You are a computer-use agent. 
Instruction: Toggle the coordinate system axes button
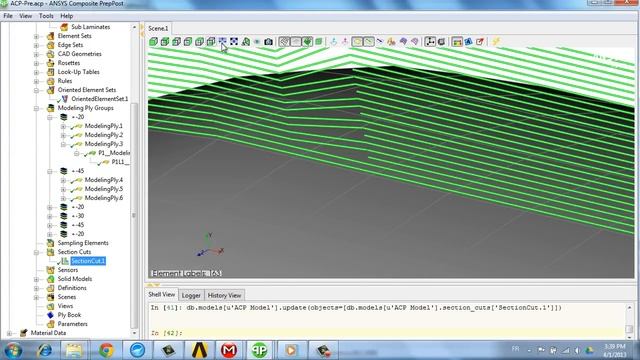tap(430, 41)
